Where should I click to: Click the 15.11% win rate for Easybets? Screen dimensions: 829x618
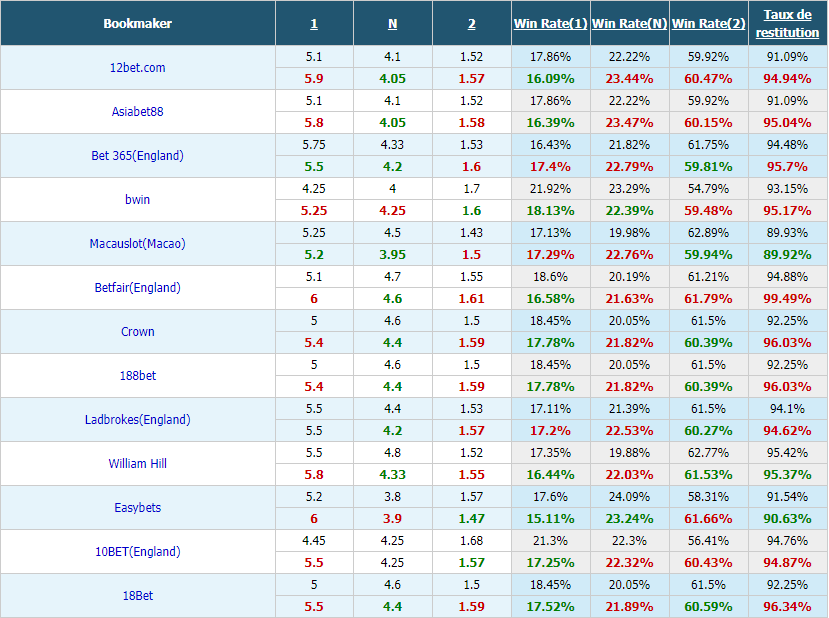coord(550,519)
